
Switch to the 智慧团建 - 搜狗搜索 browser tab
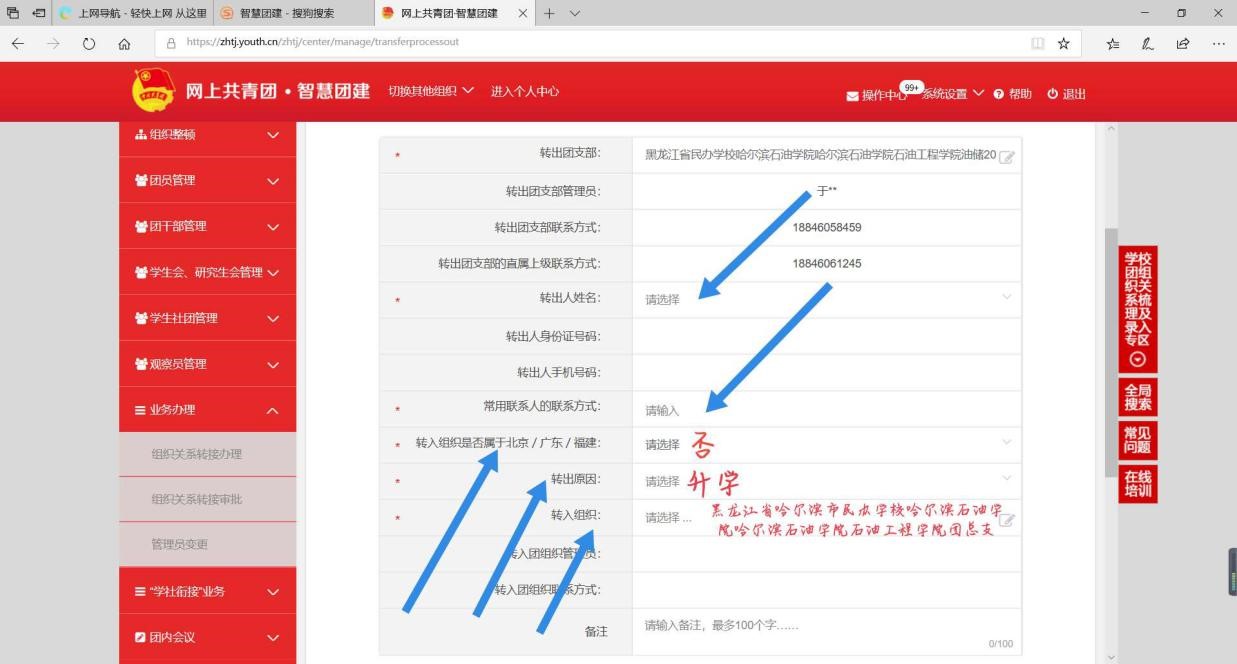click(285, 13)
